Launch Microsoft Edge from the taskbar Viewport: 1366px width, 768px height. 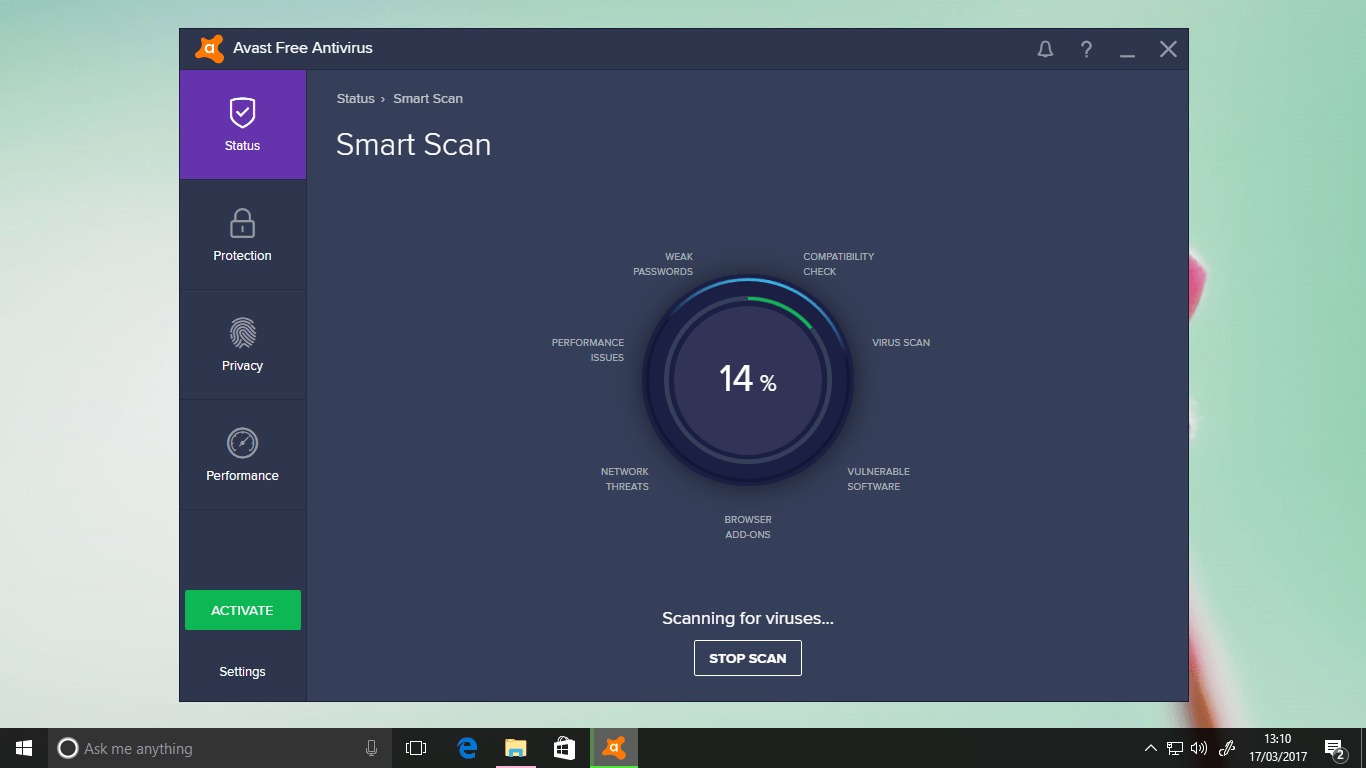tap(466, 747)
